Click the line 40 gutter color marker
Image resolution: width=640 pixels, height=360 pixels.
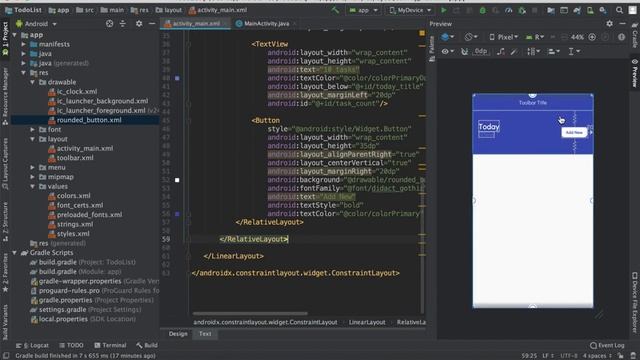(177, 78)
